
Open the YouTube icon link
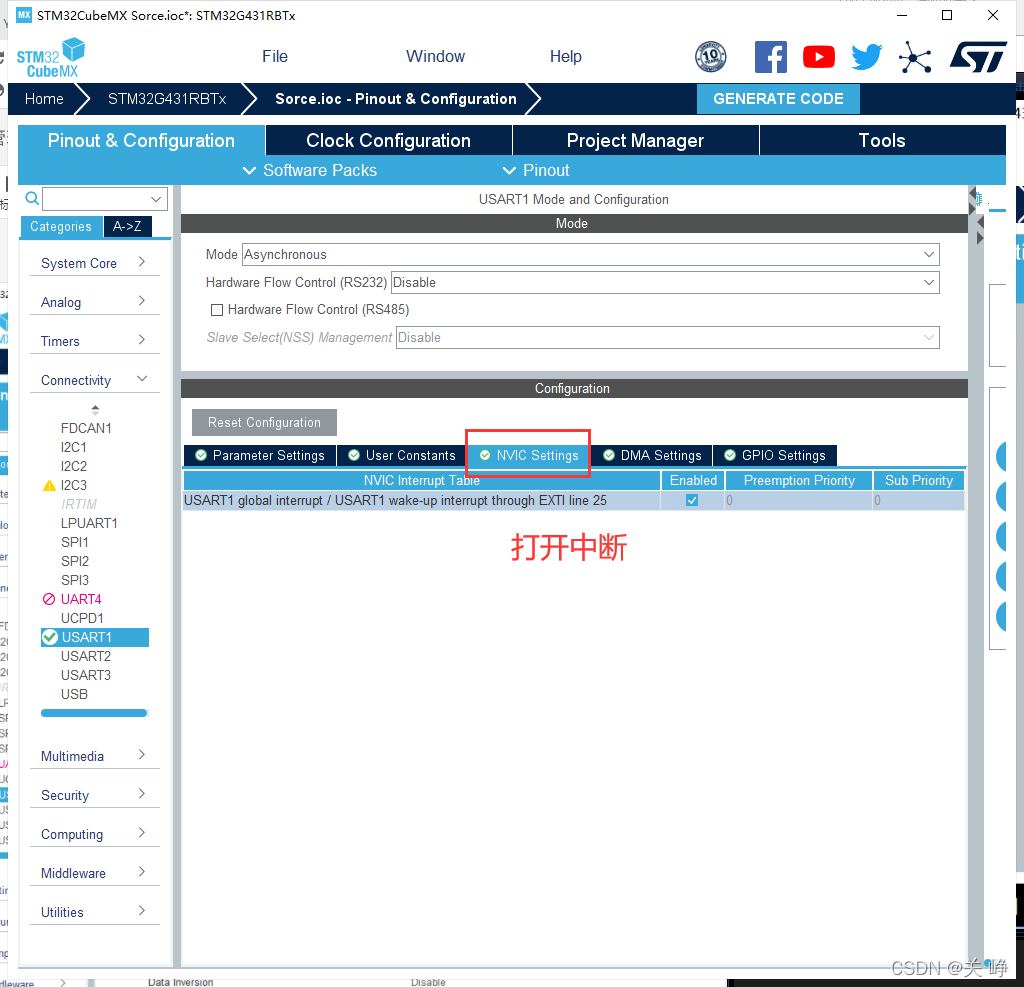[819, 57]
